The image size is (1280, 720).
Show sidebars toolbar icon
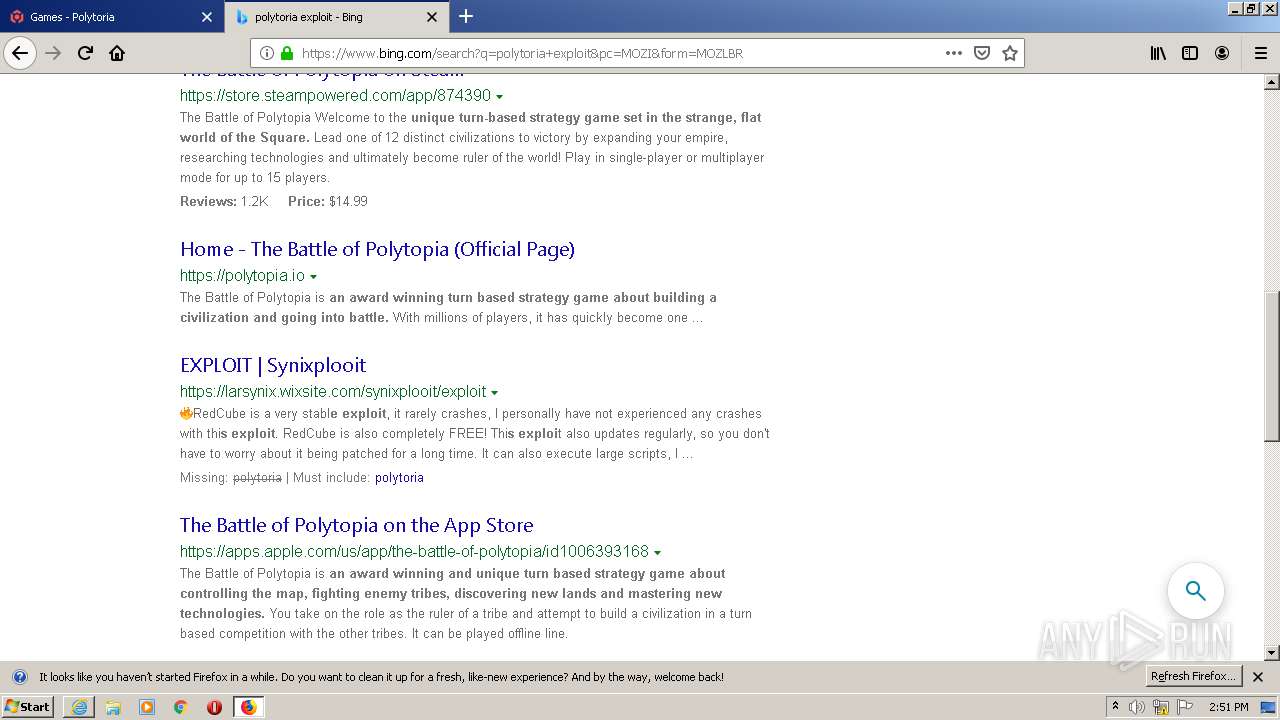[1190, 53]
